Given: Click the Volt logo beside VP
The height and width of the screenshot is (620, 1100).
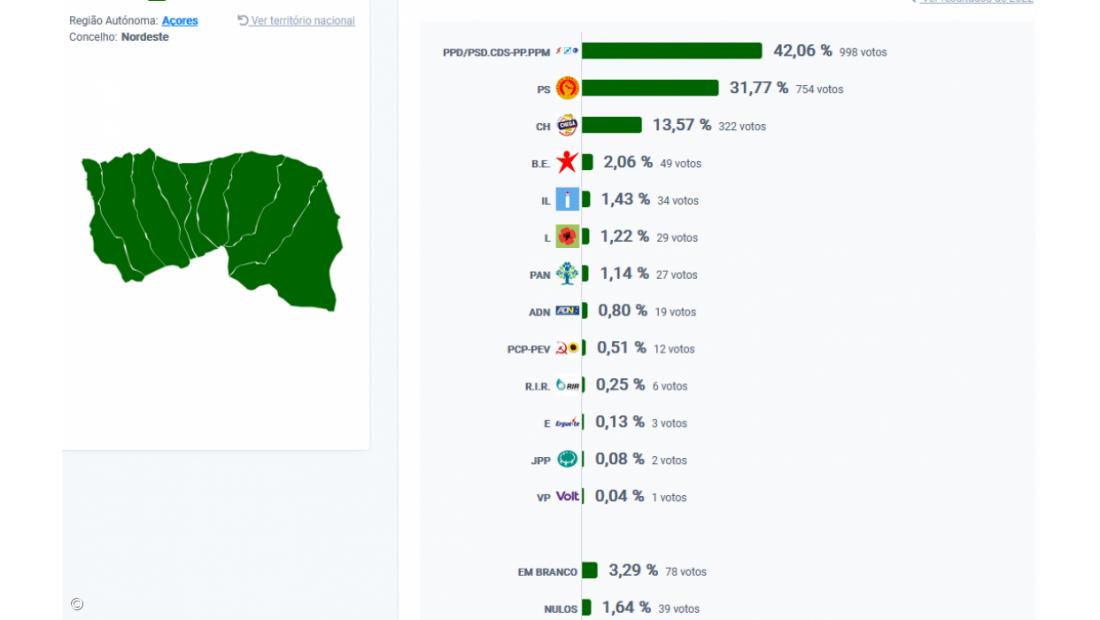Looking at the screenshot, I should (x=566, y=495).
